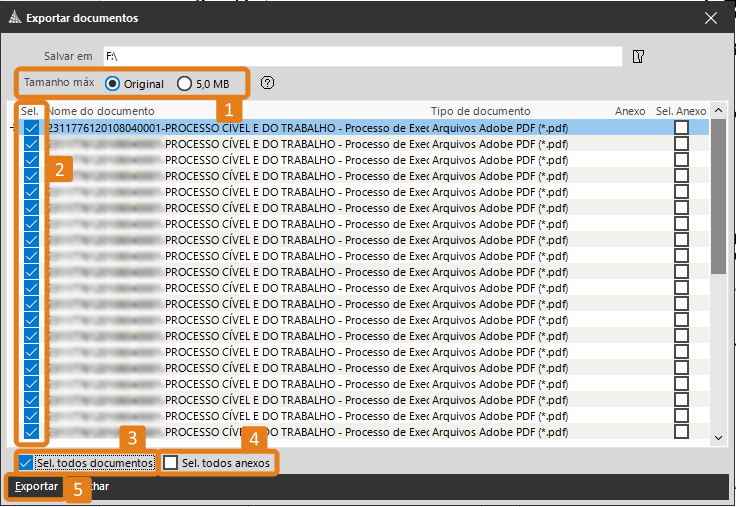Screen dimensions: 736x507
Task: Click the Exportar button
Action: pos(36,486)
